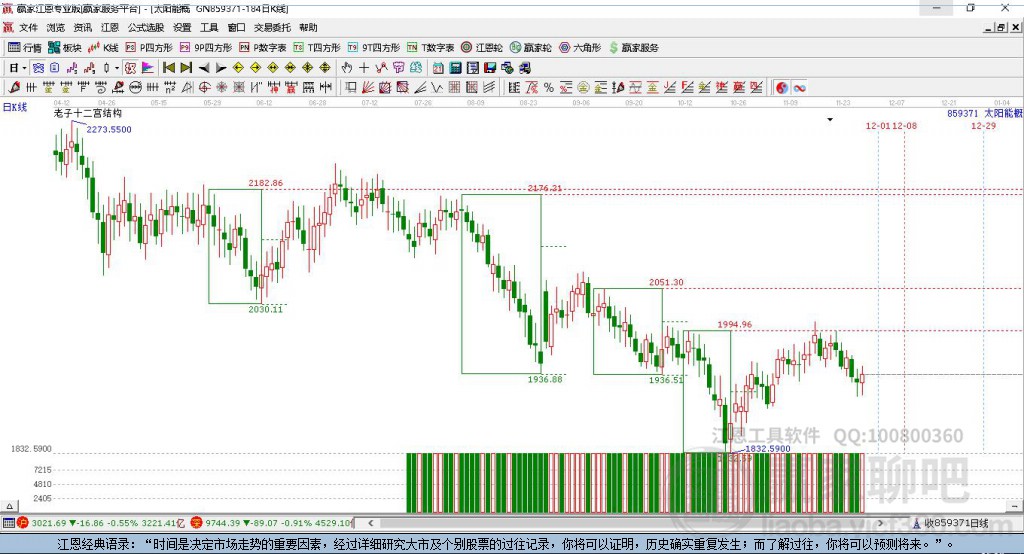Open the 公式选股 menu

146,27
